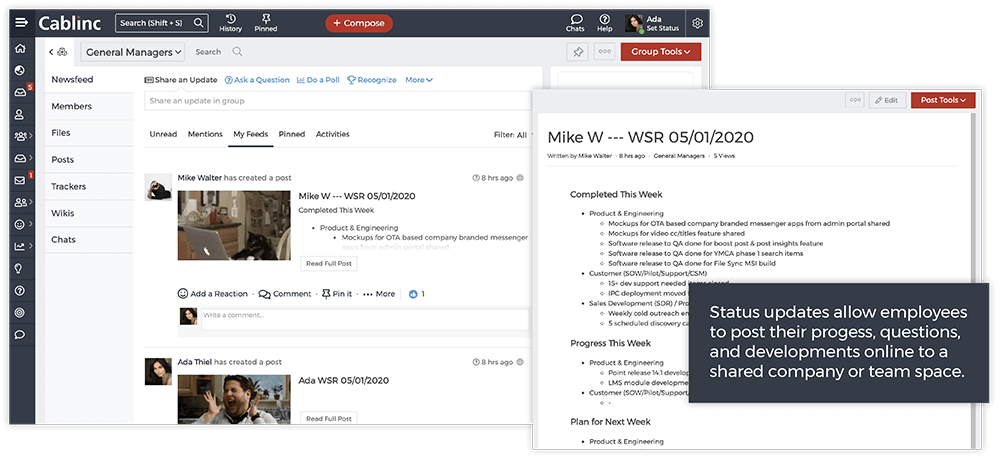Open the globe icon in left sidebar
The image size is (1000, 460).
[x=20, y=71]
